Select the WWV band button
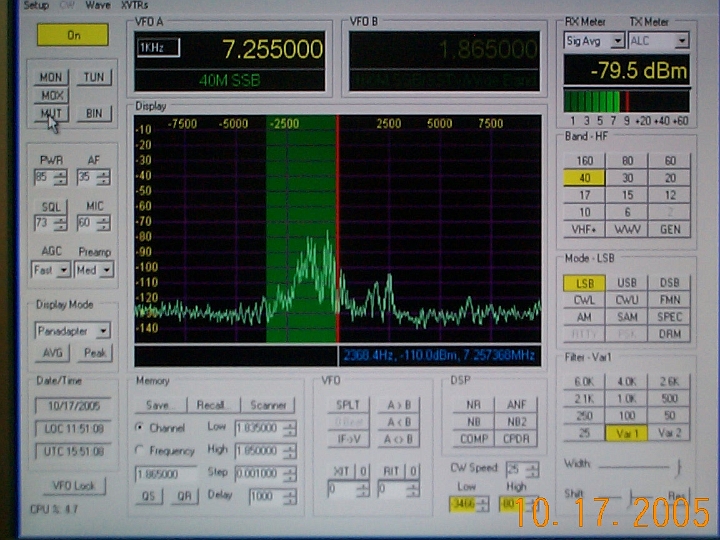 627,229
